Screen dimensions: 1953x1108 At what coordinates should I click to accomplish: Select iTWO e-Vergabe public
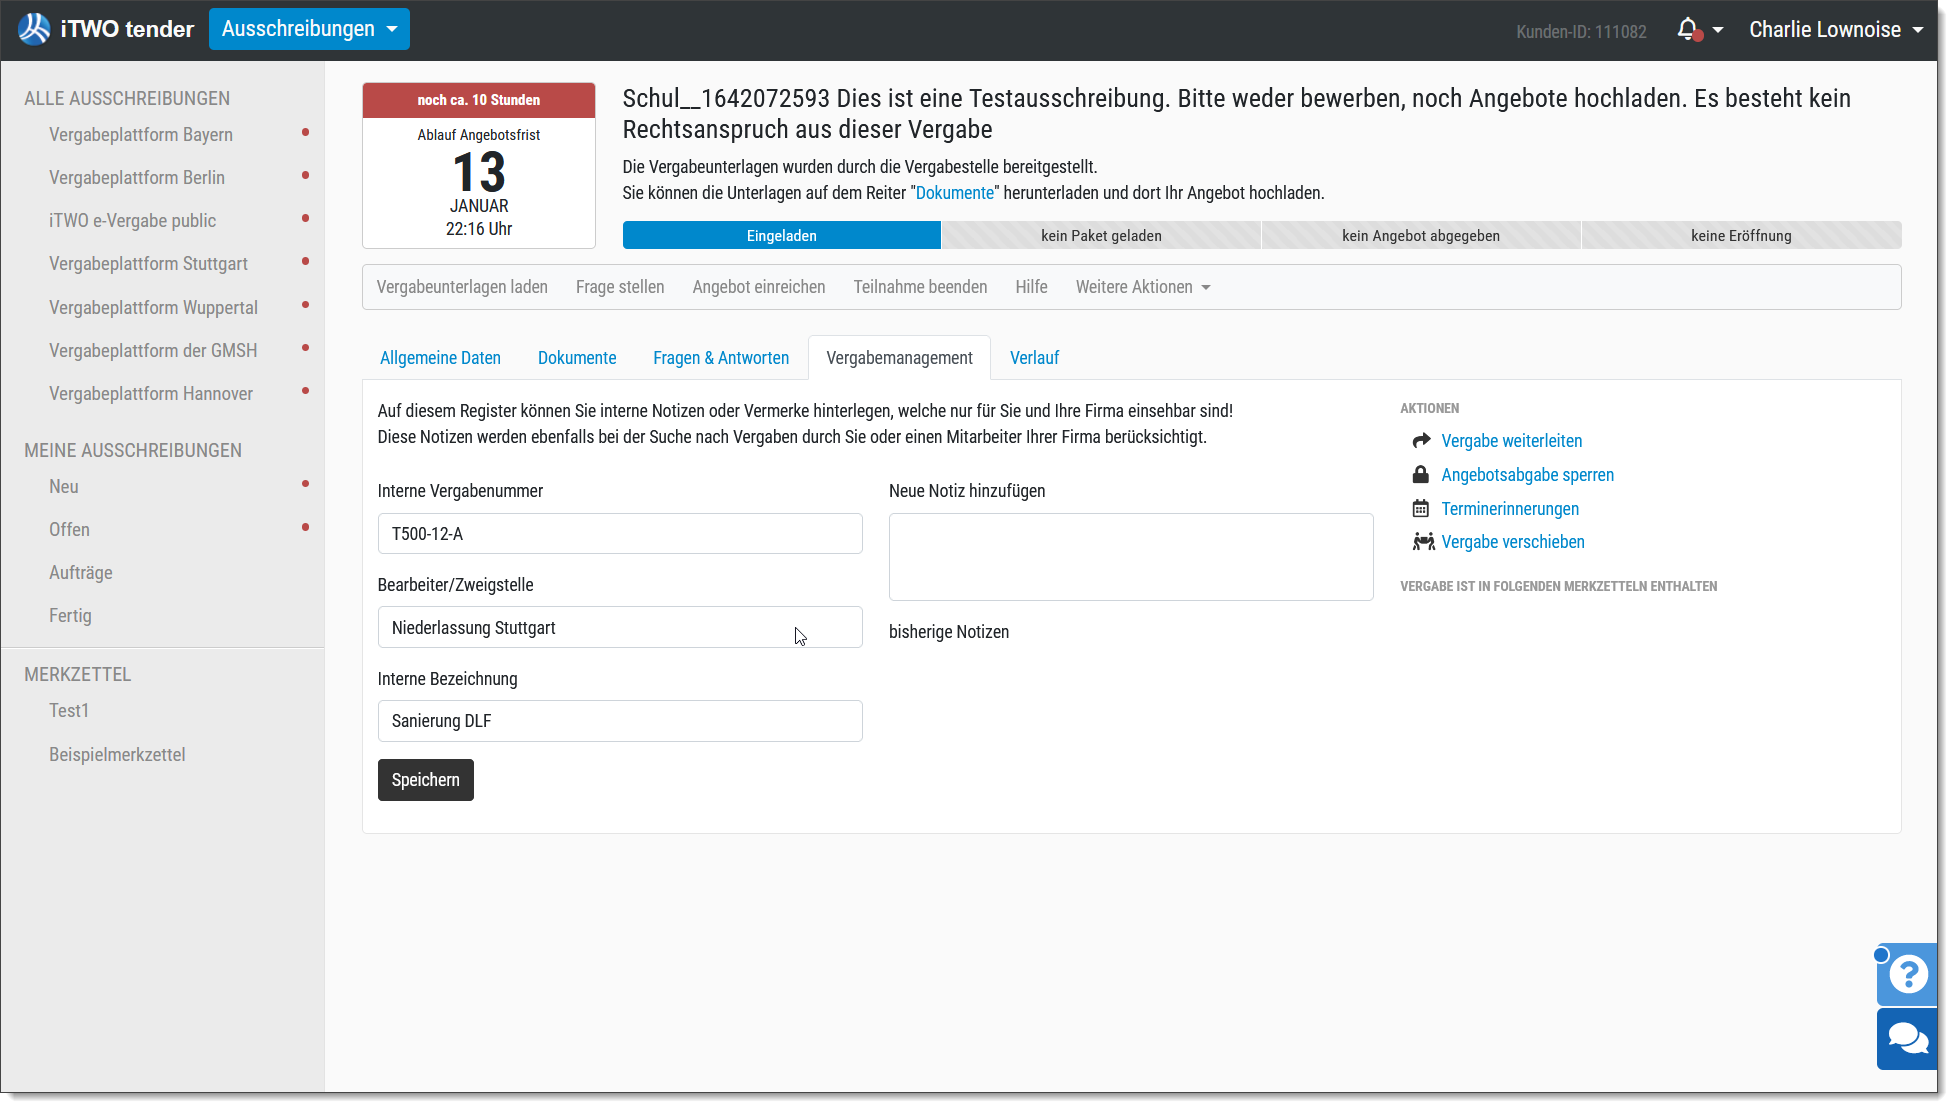click(132, 221)
